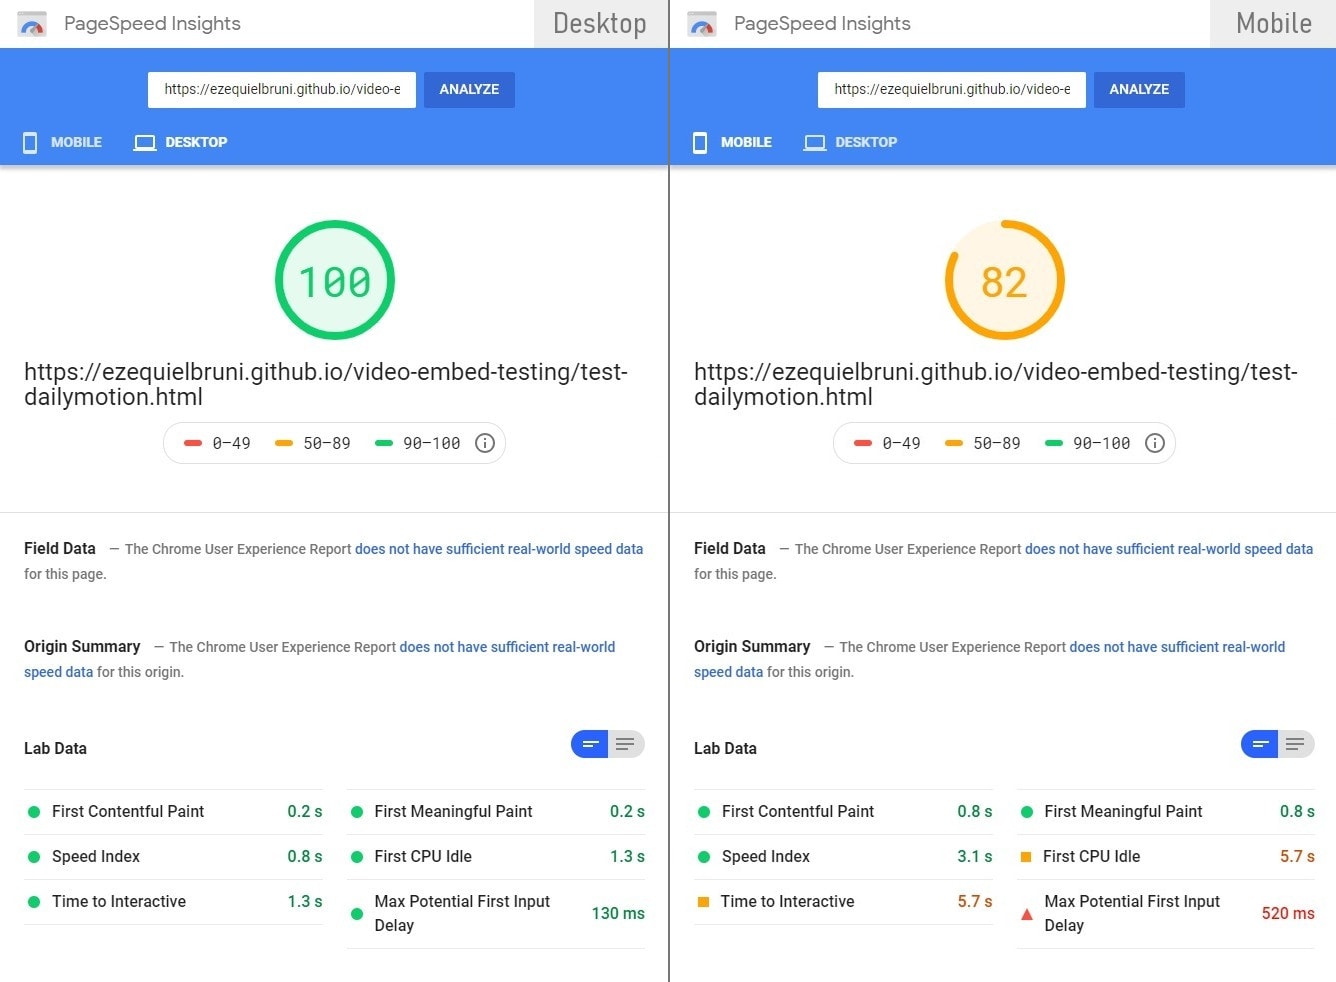The width and height of the screenshot is (1336, 982).
Task: Hit ANALYZE button in Desktop panel
Action: click(x=469, y=89)
